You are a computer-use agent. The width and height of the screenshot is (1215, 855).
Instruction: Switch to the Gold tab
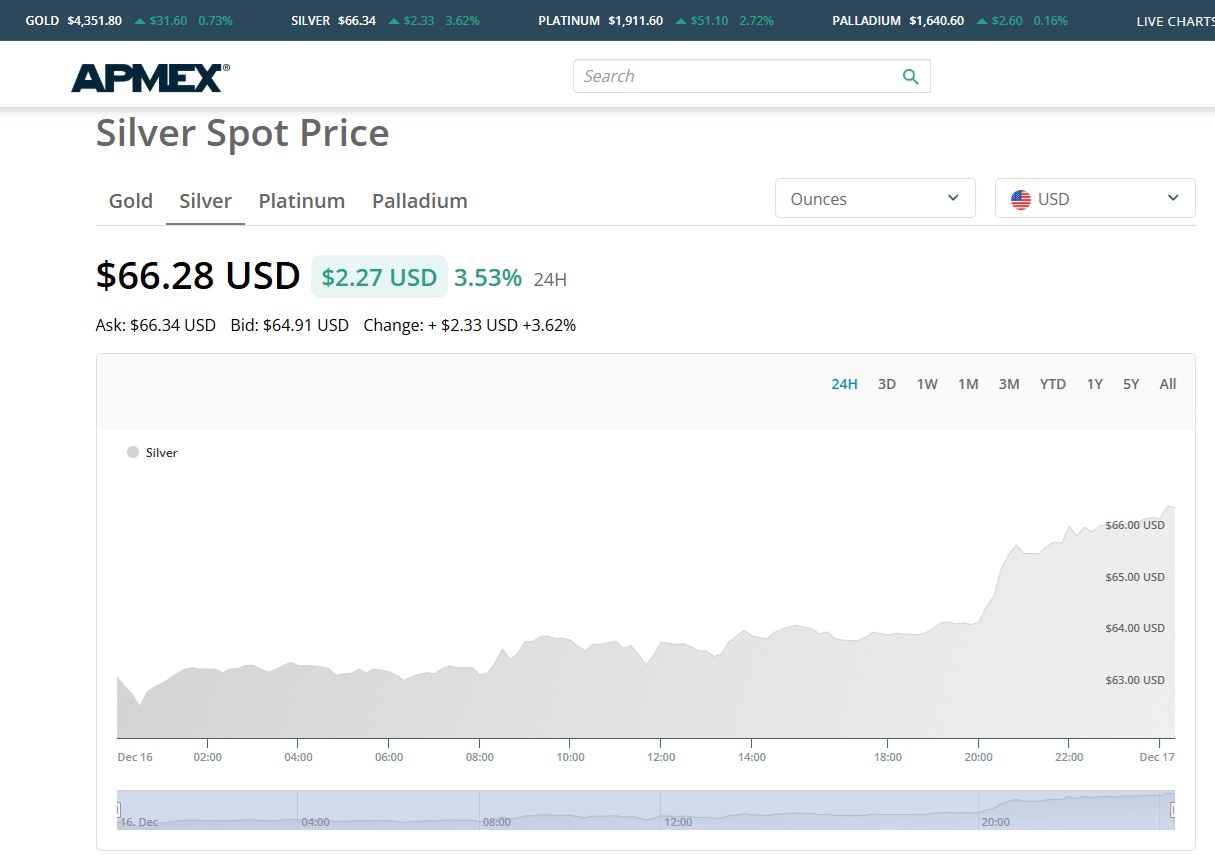[131, 201]
